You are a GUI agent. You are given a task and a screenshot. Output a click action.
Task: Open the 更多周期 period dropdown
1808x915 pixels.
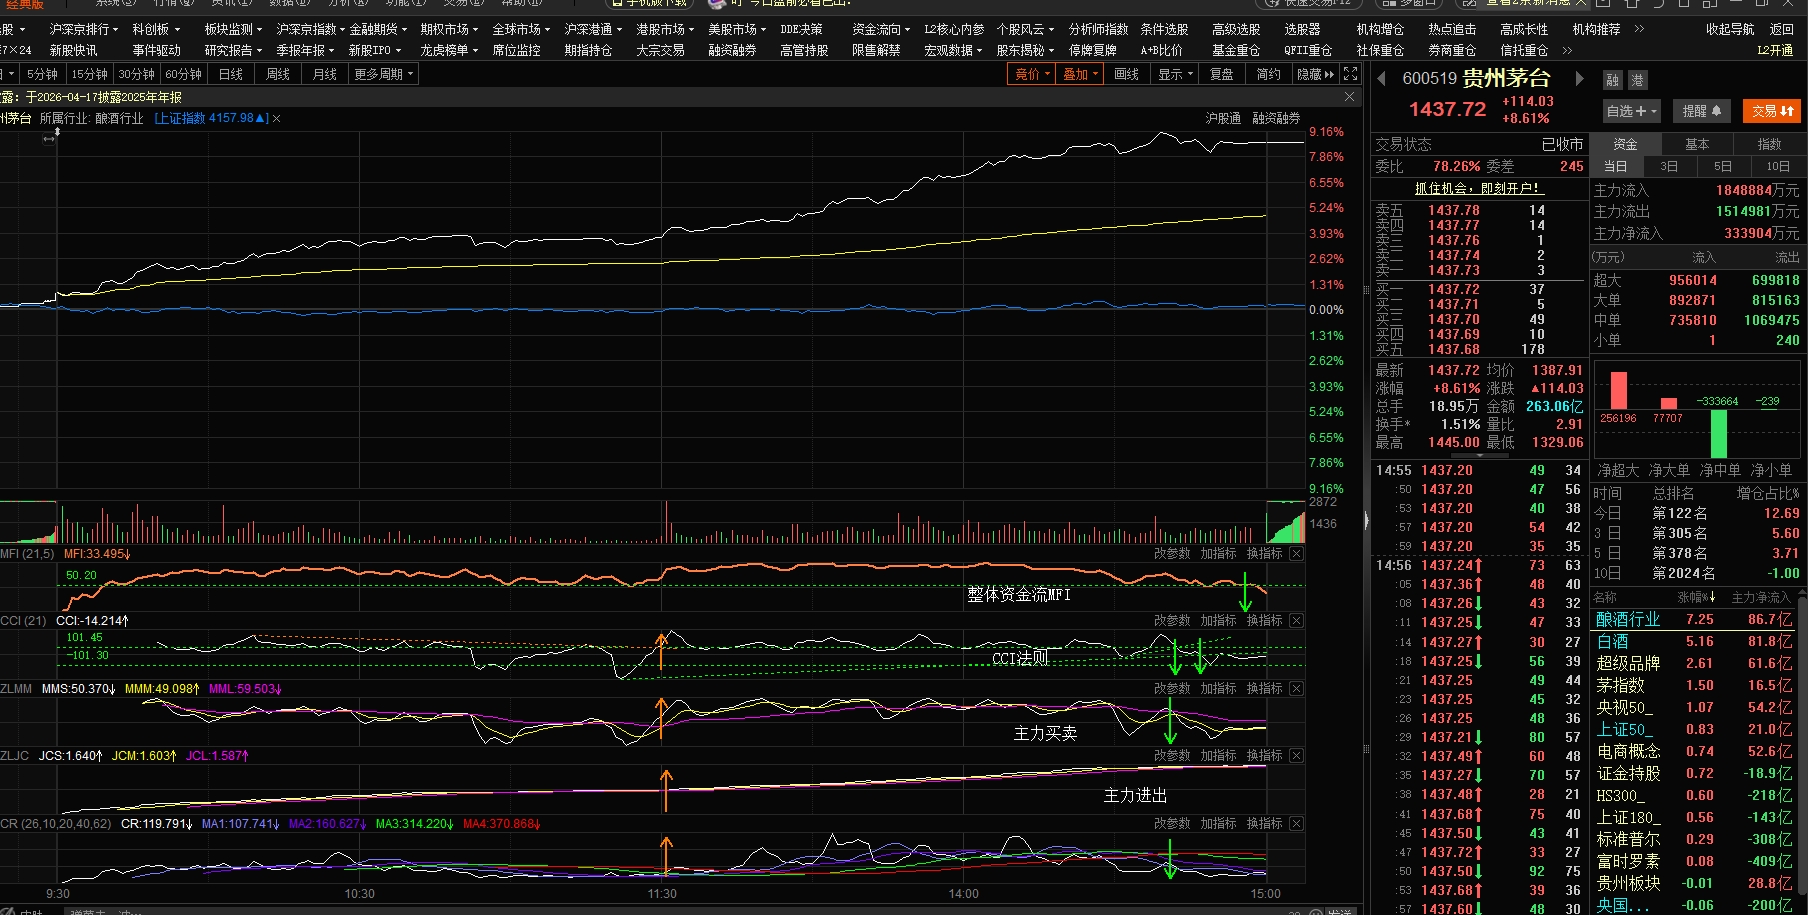click(384, 74)
